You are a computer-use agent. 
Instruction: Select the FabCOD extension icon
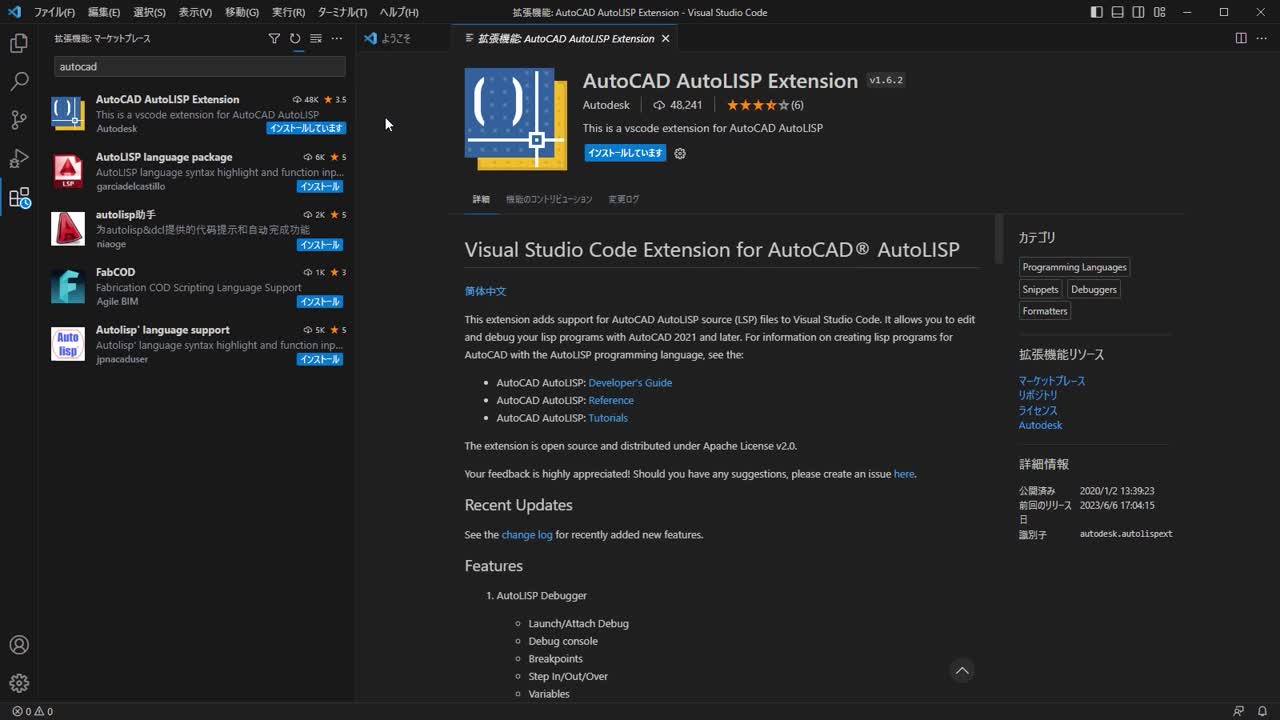click(x=68, y=286)
